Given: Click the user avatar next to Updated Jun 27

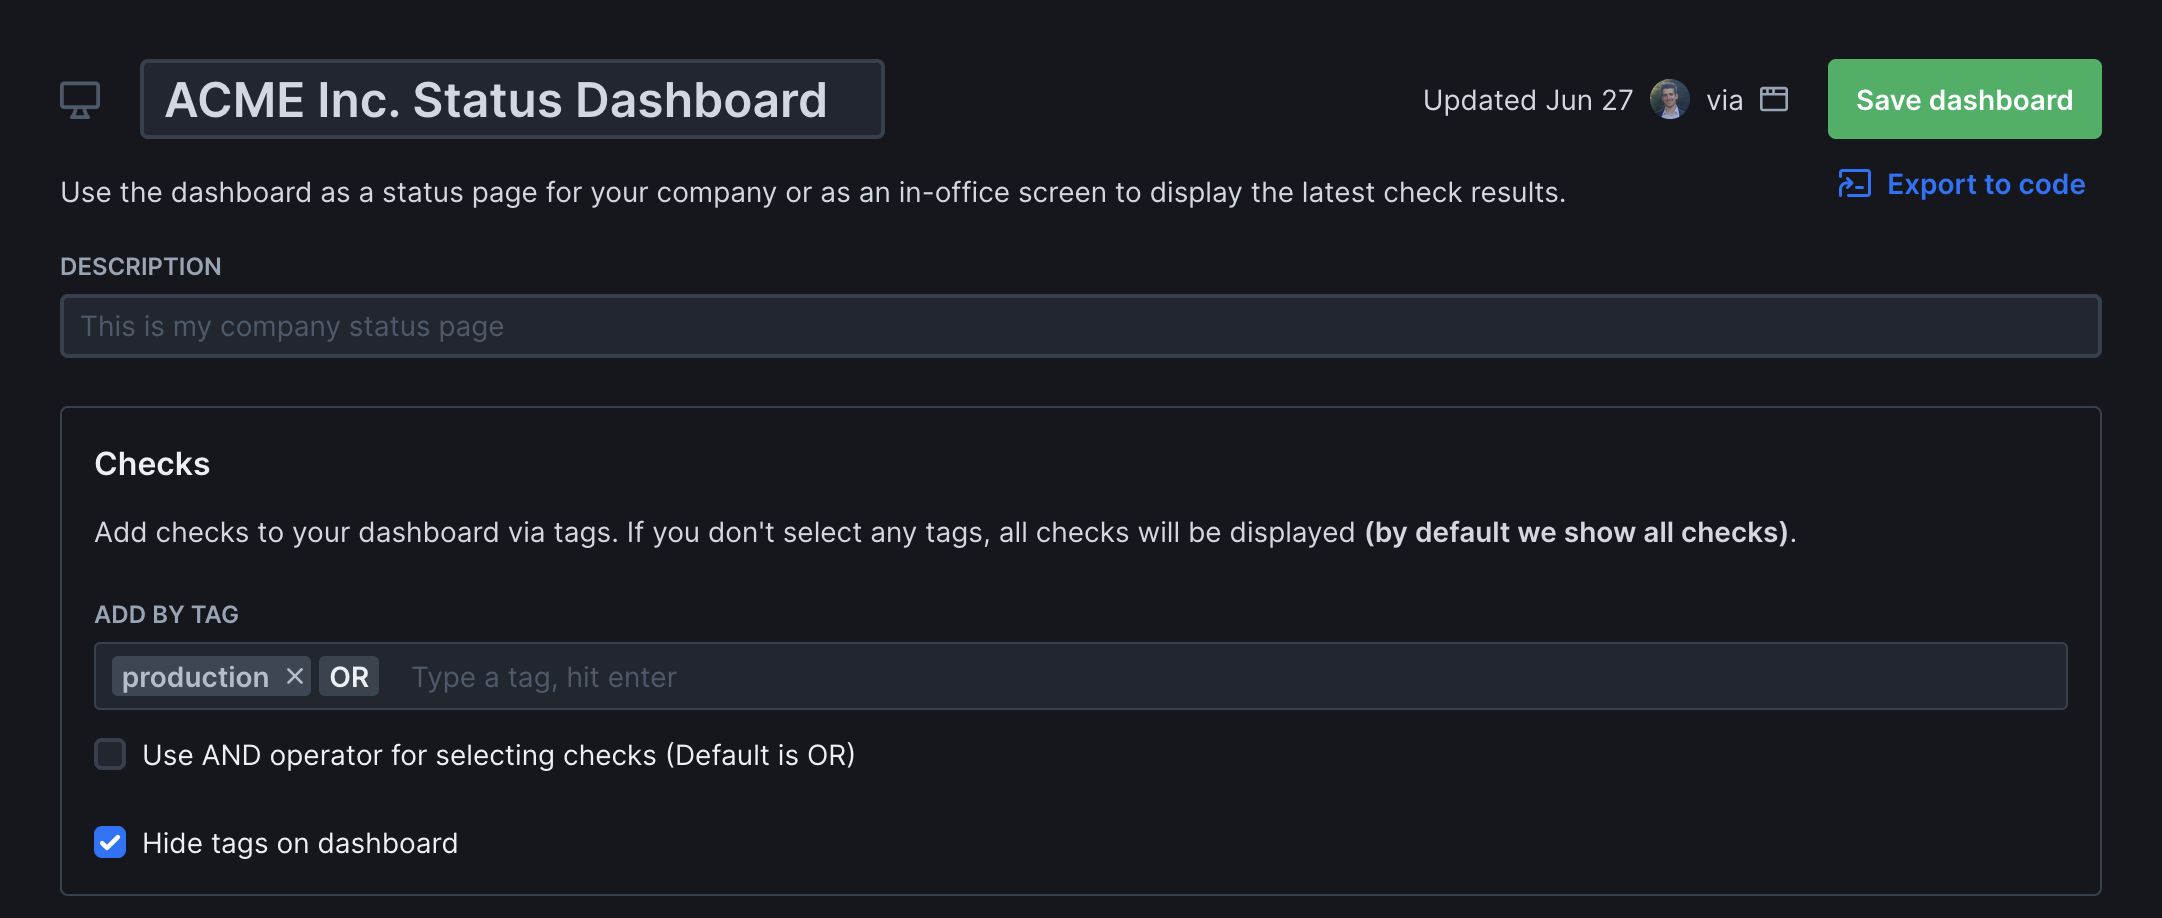Looking at the screenshot, I should pyautogui.click(x=1668, y=99).
